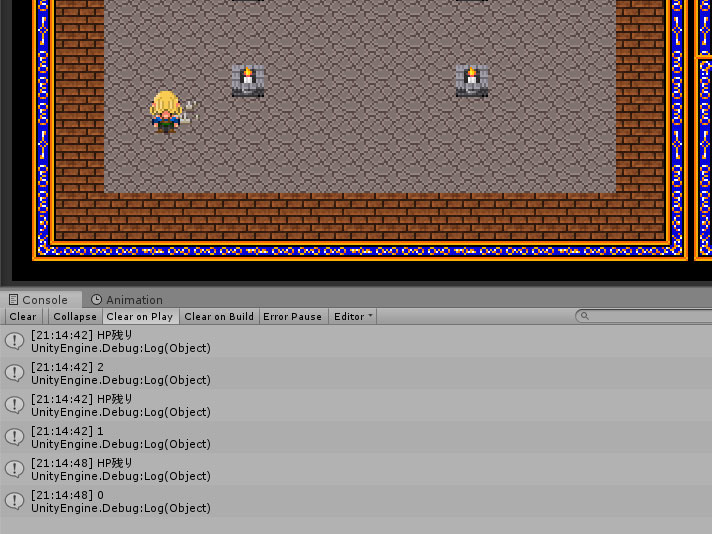Viewport: 712px width, 534px height.
Task: Click the right candle pedestal
Action: tap(472, 80)
